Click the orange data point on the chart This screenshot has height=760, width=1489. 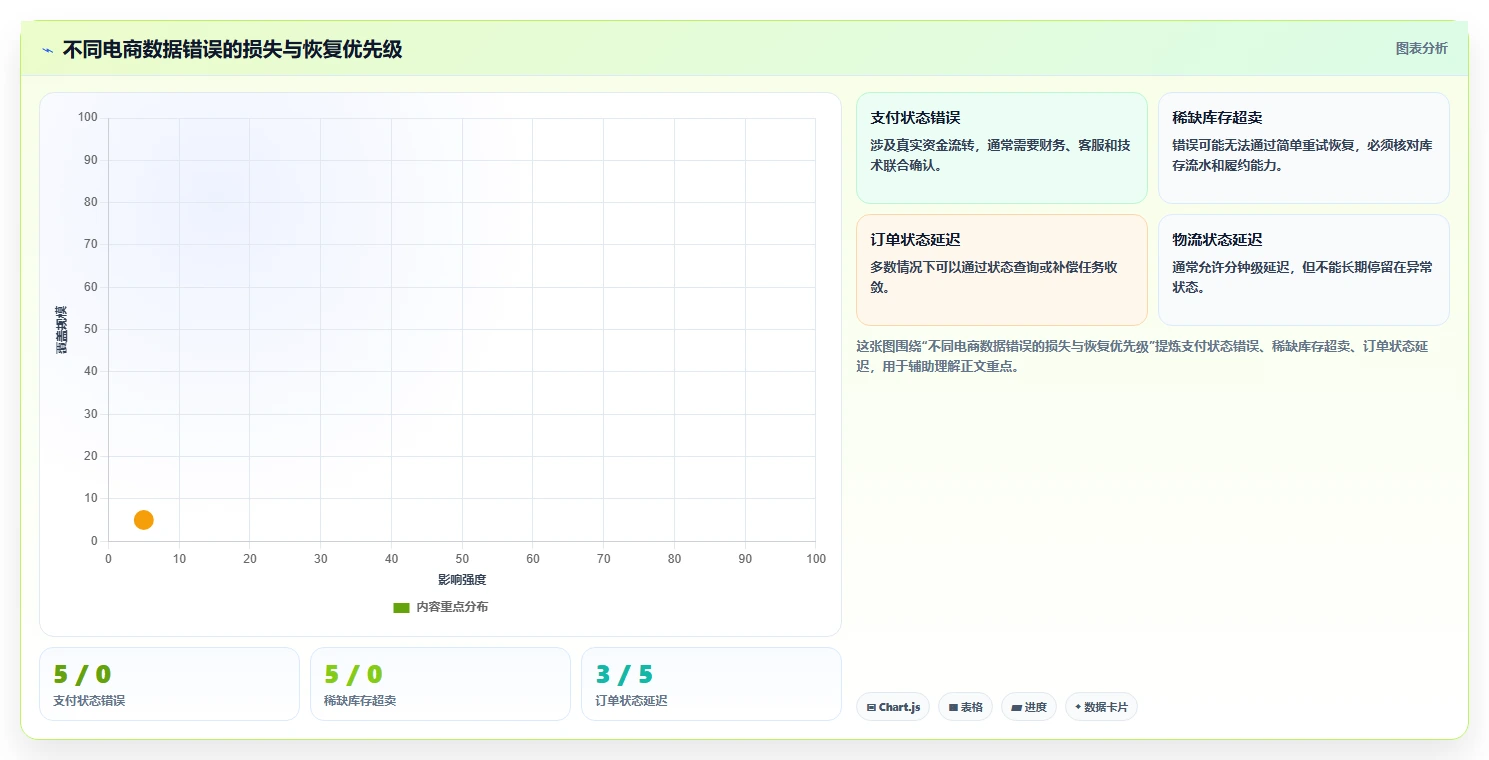pos(143,520)
